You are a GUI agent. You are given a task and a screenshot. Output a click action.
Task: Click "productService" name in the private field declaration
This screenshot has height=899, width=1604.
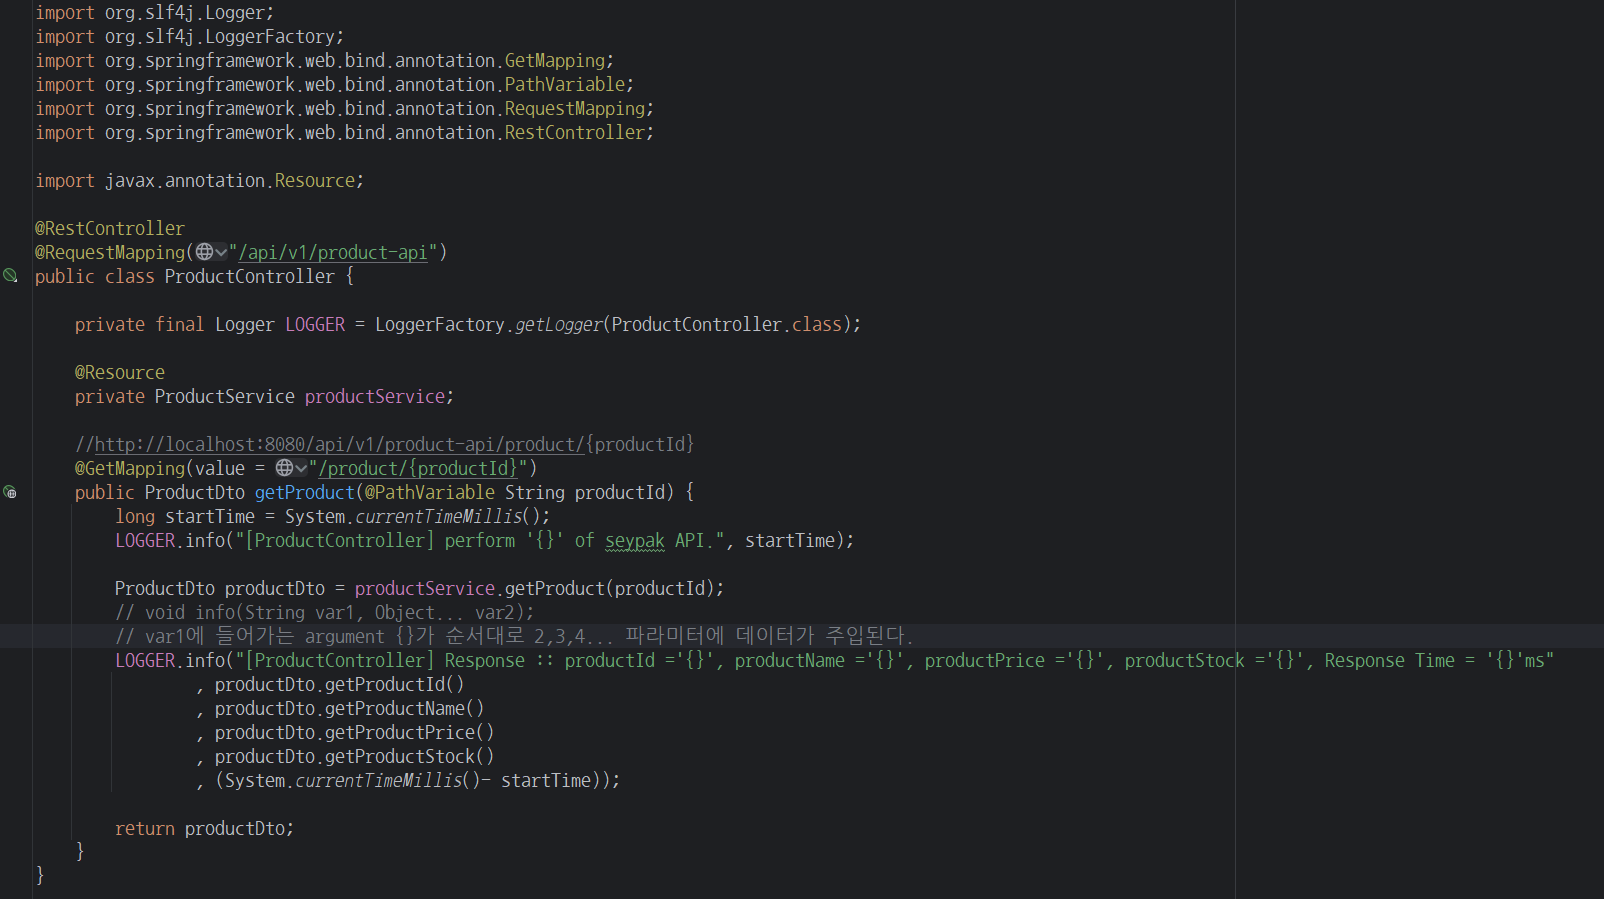tap(375, 397)
